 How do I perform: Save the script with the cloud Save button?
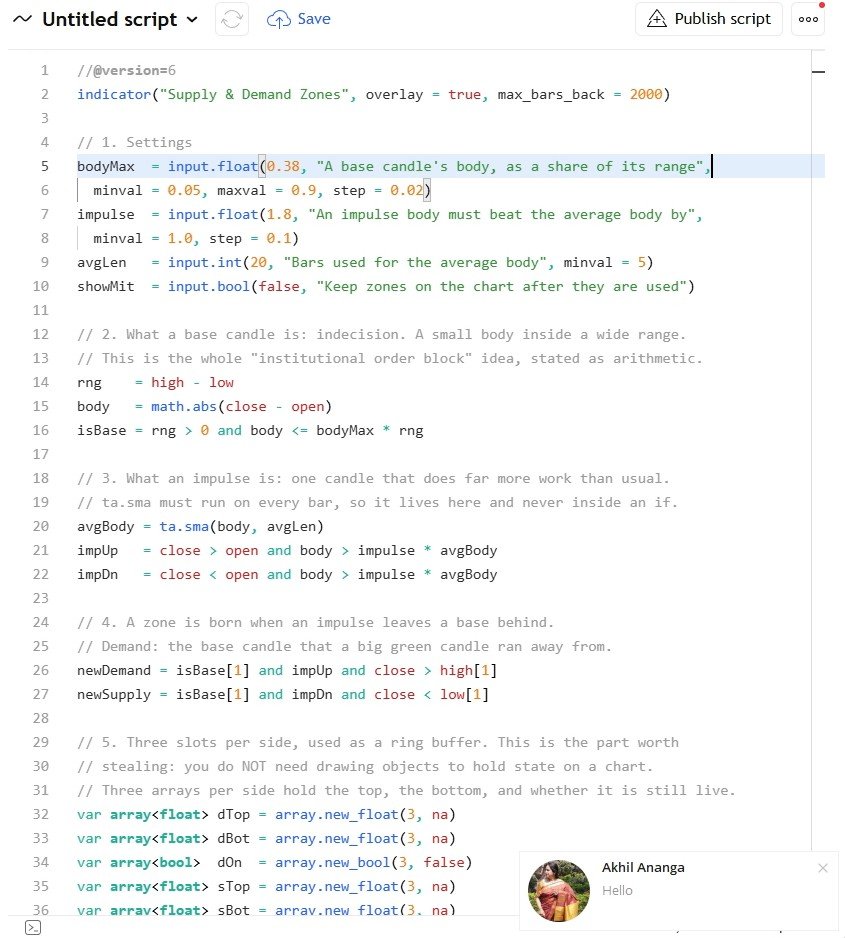[298, 19]
